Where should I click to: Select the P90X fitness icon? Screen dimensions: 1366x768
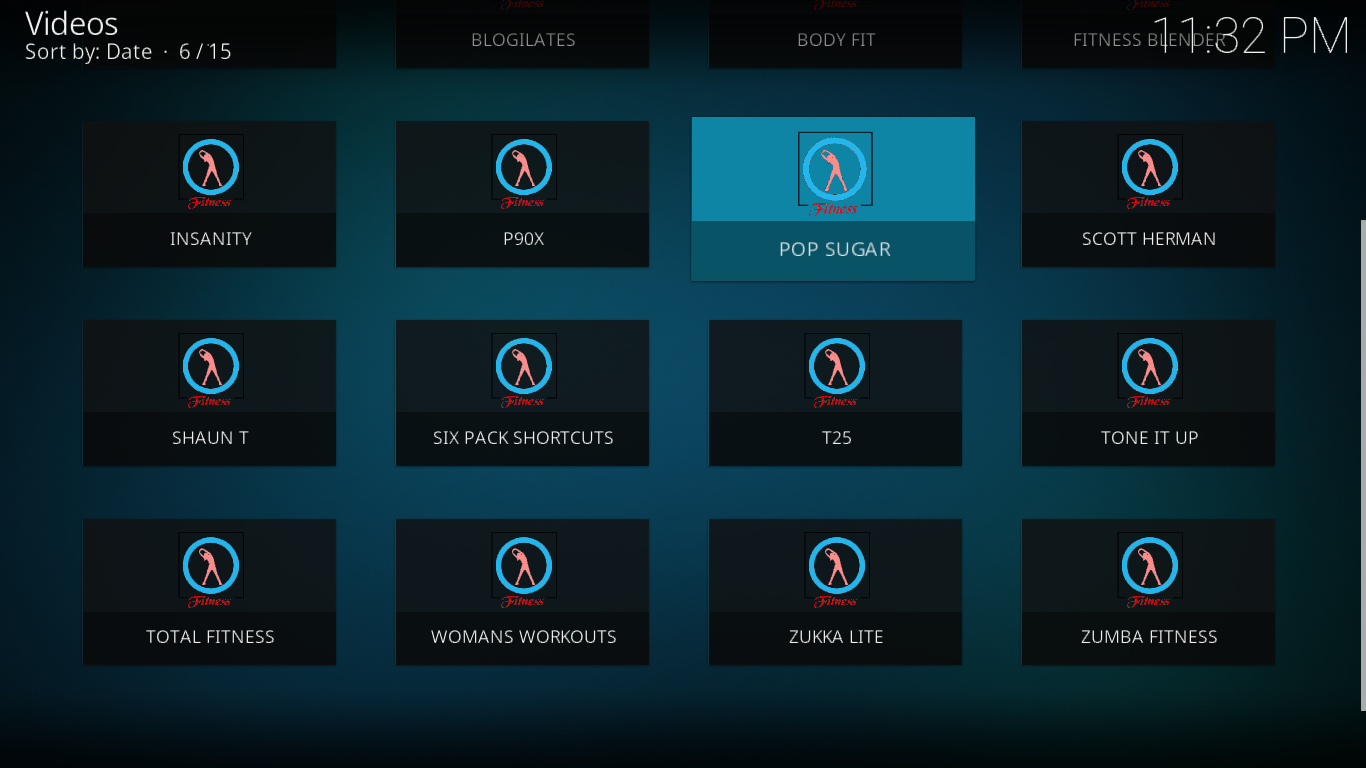click(523, 172)
